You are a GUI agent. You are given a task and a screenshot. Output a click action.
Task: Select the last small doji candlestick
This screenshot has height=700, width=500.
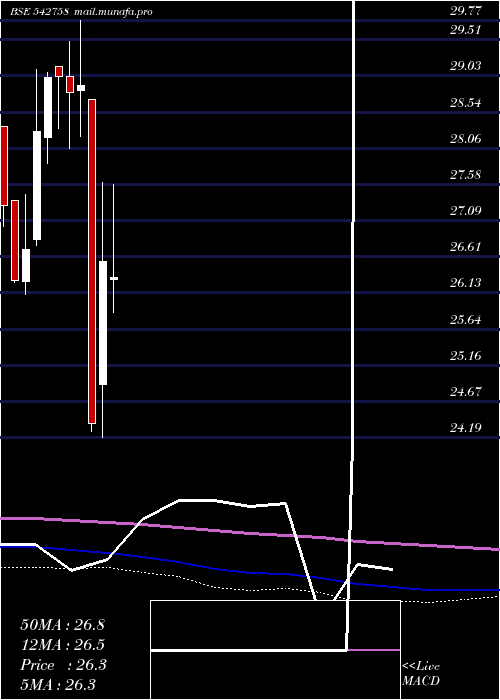coord(114,279)
